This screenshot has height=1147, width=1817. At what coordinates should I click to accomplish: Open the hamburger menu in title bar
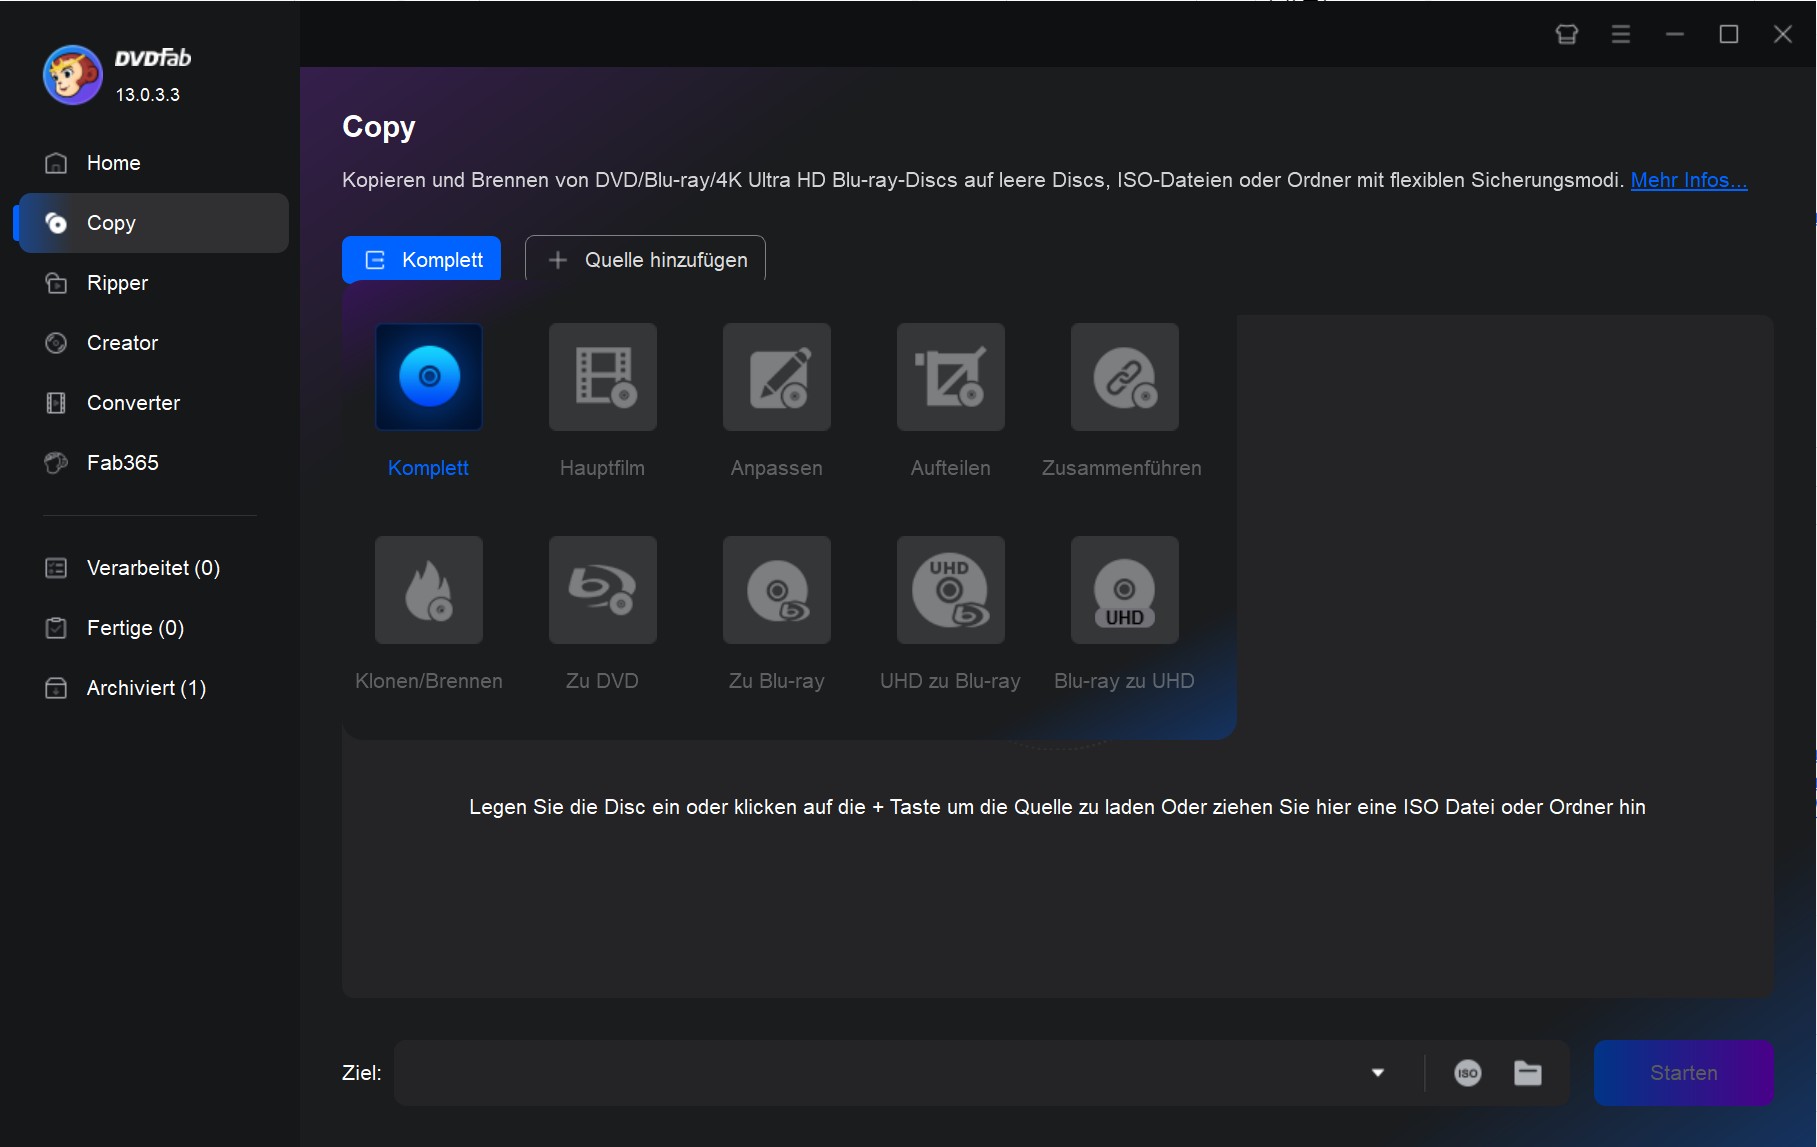[1620, 35]
